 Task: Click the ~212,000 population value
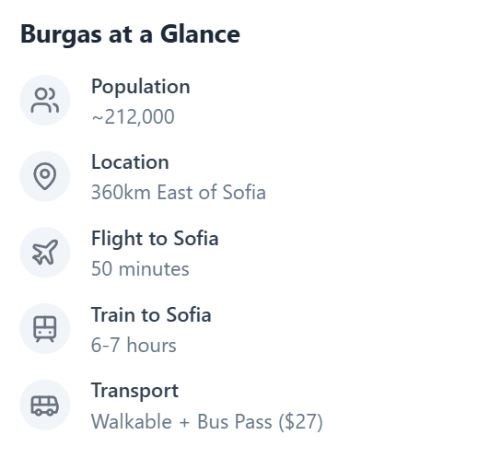pos(133,117)
